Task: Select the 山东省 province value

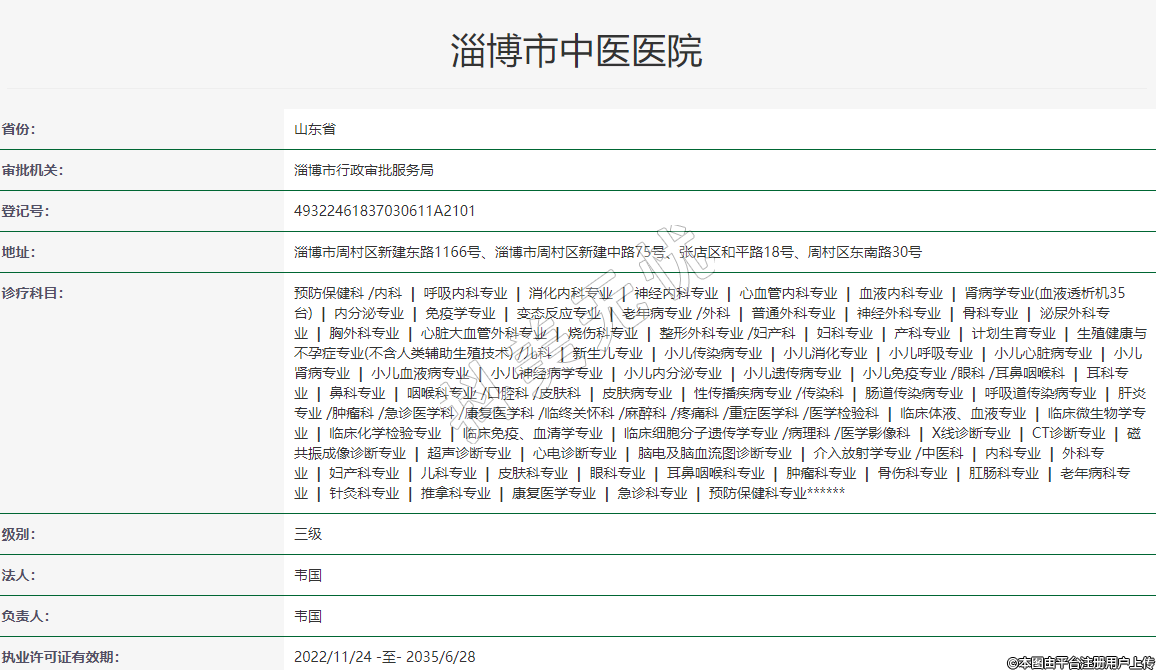Action: 314,129
